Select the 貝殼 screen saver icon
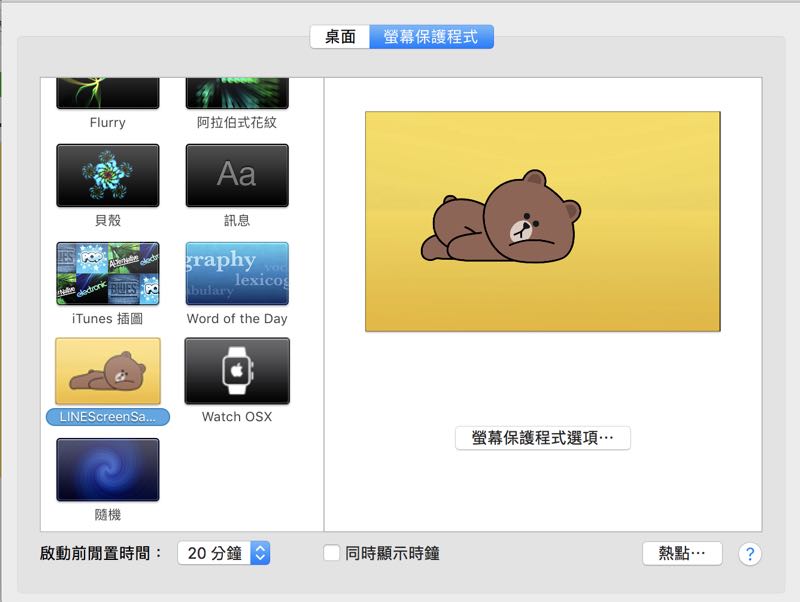This screenshot has height=602, width=800. [107, 176]
